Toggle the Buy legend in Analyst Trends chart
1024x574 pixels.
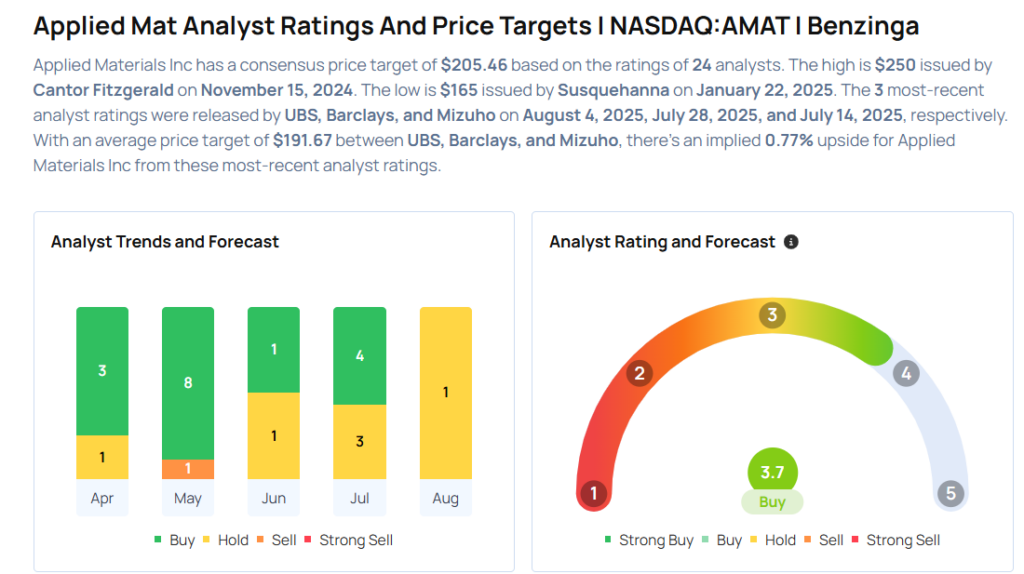[174, 540]
